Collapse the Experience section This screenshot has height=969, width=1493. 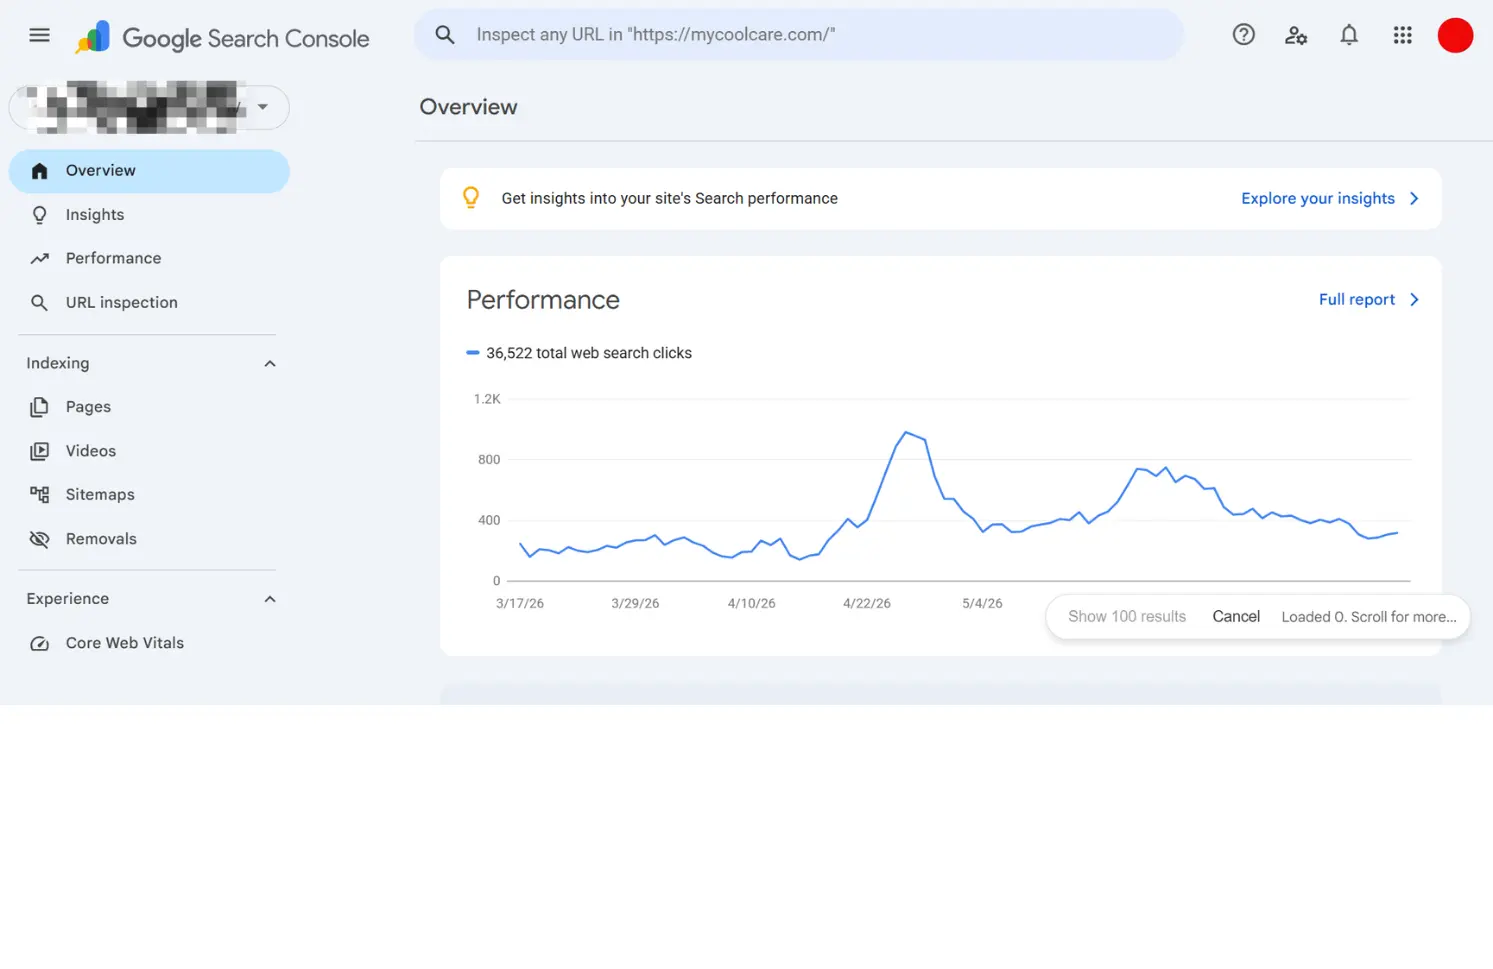pos(269,599)
